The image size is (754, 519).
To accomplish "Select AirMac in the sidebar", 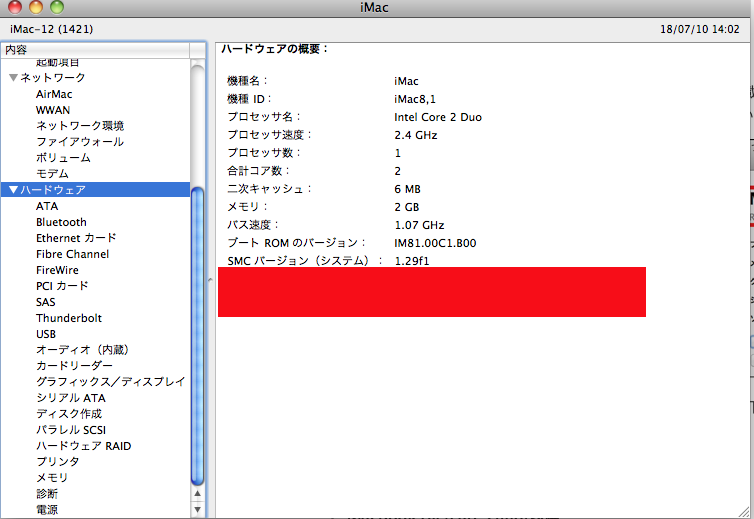I will 54,94.
